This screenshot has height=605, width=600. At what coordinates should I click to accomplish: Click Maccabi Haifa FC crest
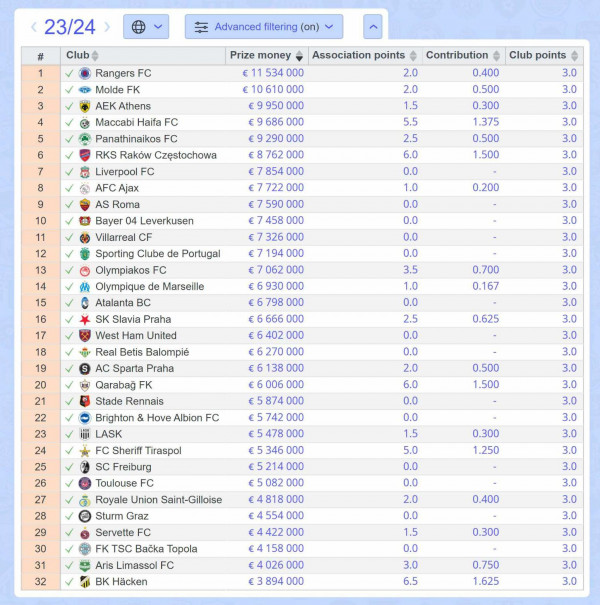85,123
